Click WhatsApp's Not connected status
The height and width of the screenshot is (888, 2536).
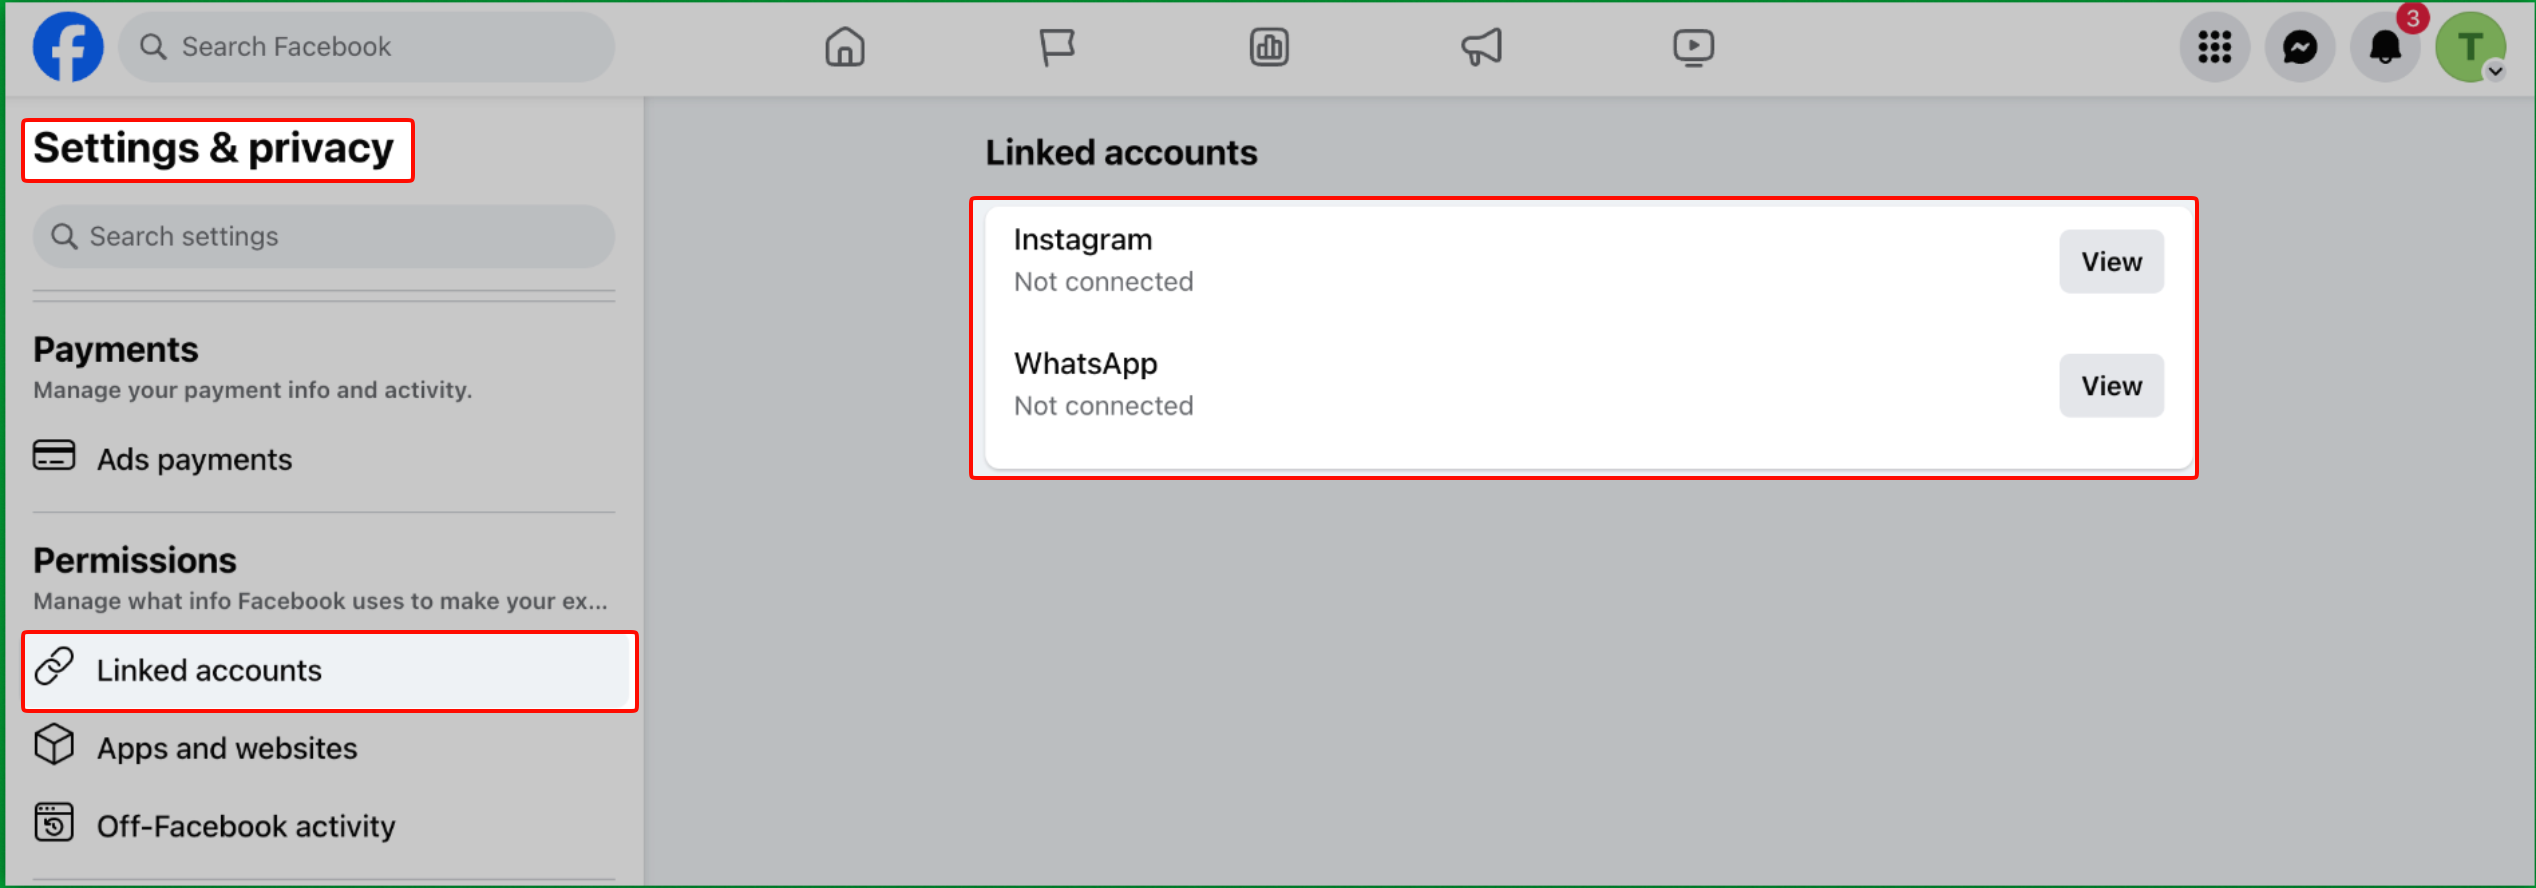(1103, 406)
